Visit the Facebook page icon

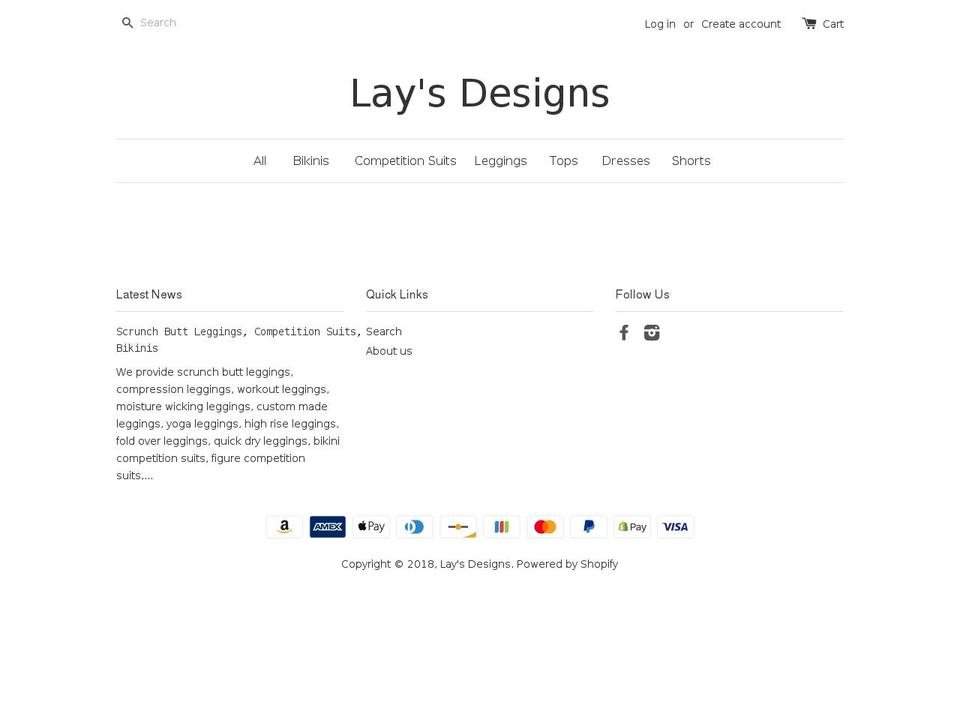pos(624,332)
